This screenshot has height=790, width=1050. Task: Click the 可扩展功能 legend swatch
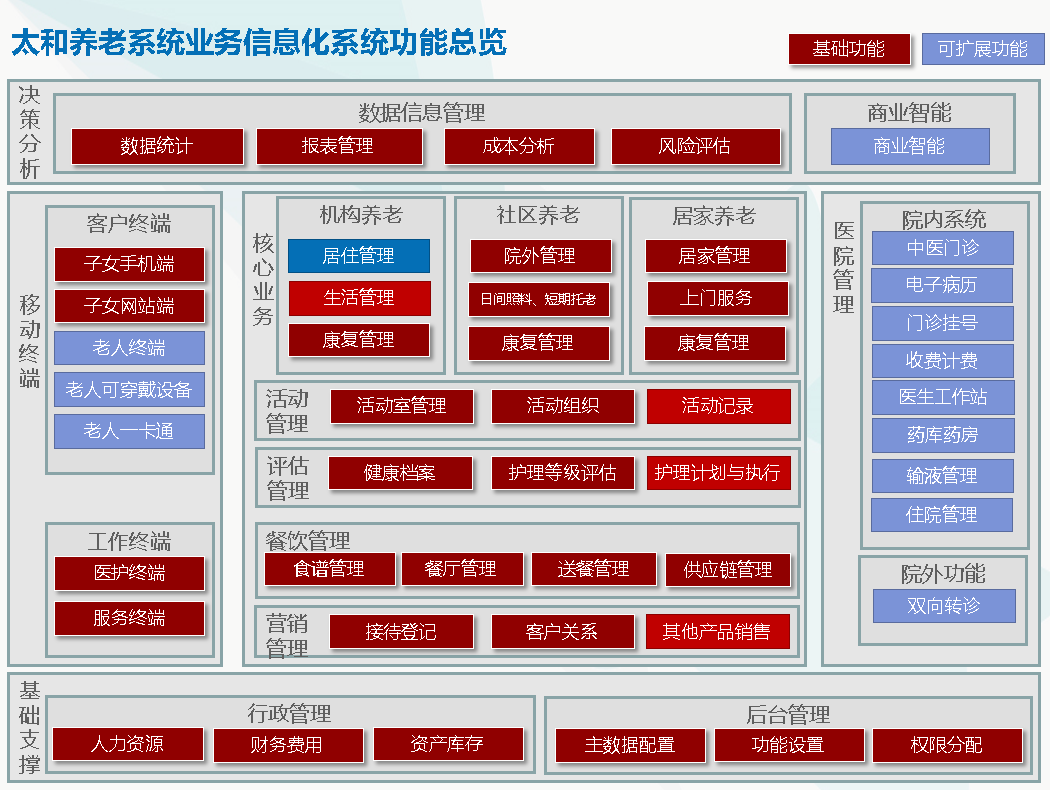tap(982, 49)
